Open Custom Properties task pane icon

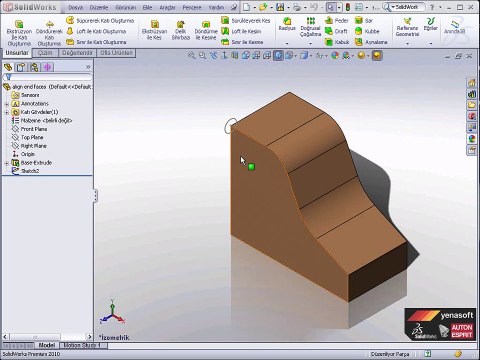click(x=472, y=150)
